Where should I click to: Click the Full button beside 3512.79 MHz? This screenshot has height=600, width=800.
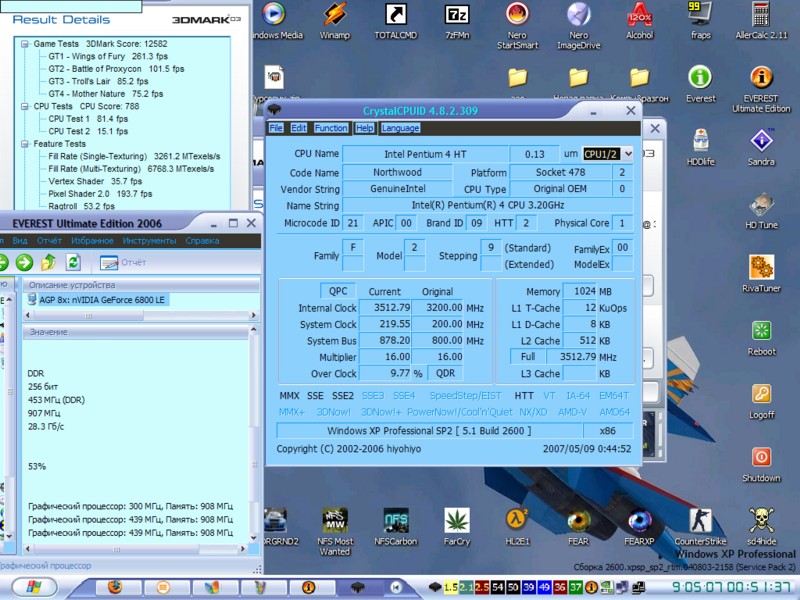point(528,356)
